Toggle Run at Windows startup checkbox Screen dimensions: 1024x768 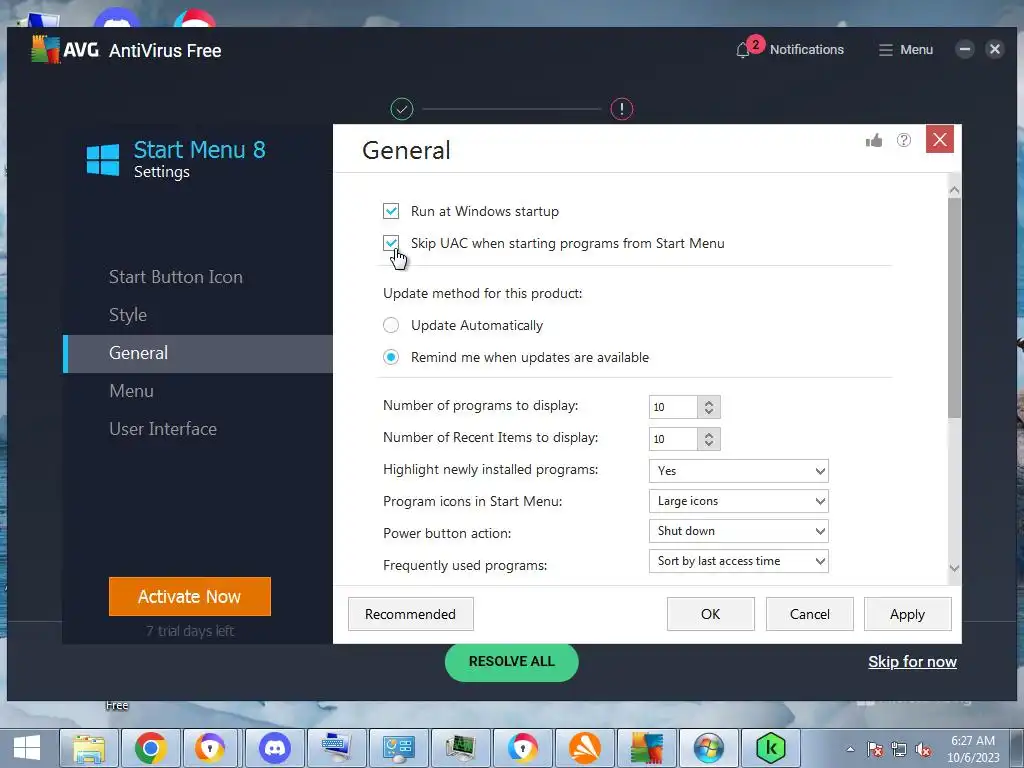click(391, 211)
